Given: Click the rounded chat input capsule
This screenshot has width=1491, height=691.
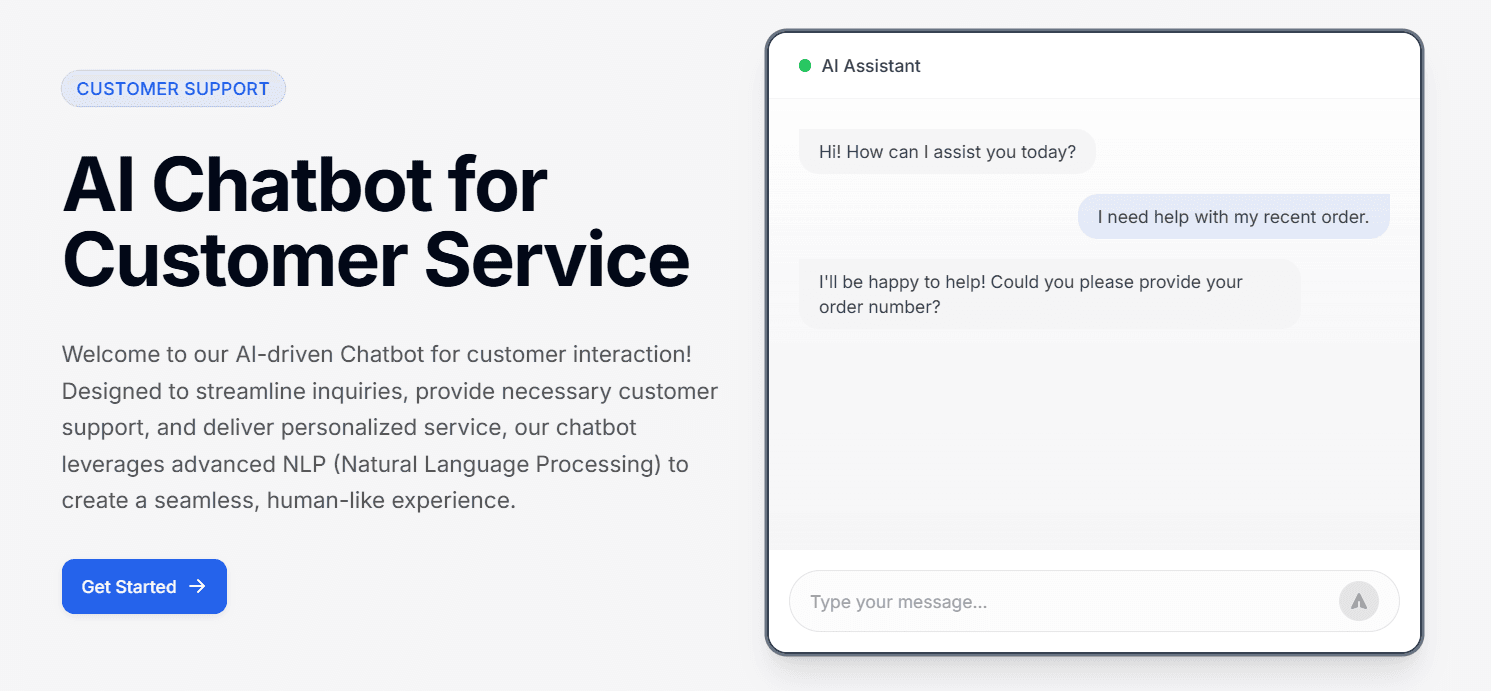Looking at the screenshot, I should click(1095, 601).
